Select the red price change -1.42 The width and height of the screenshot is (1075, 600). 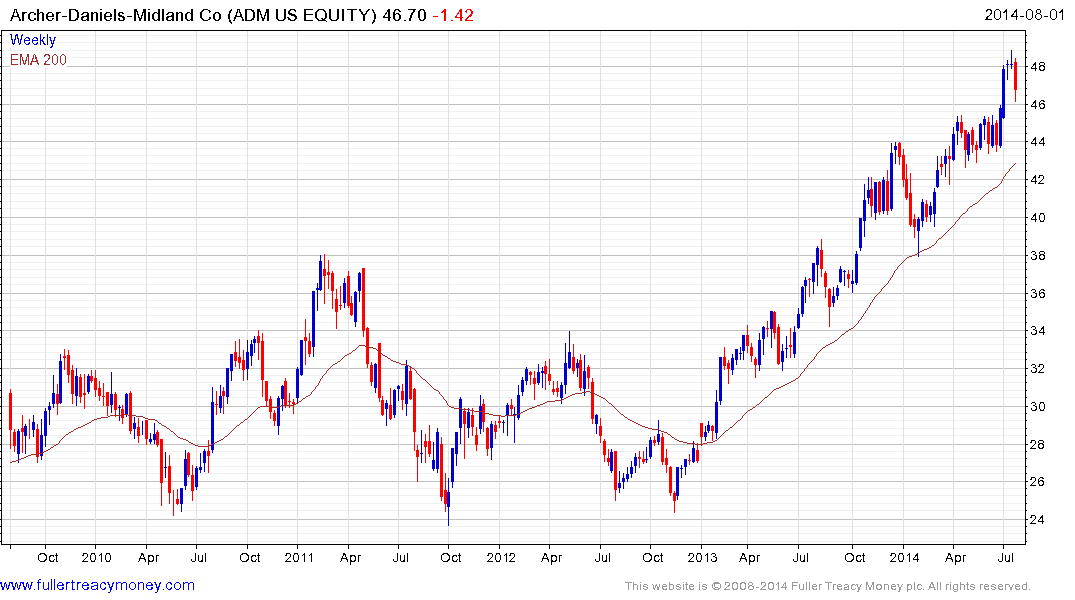453,15
